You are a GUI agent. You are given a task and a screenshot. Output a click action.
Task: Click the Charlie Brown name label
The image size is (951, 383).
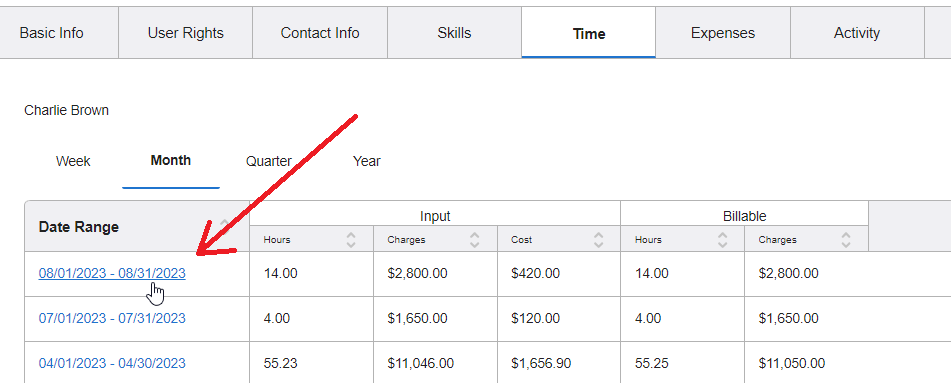point(67,110)
